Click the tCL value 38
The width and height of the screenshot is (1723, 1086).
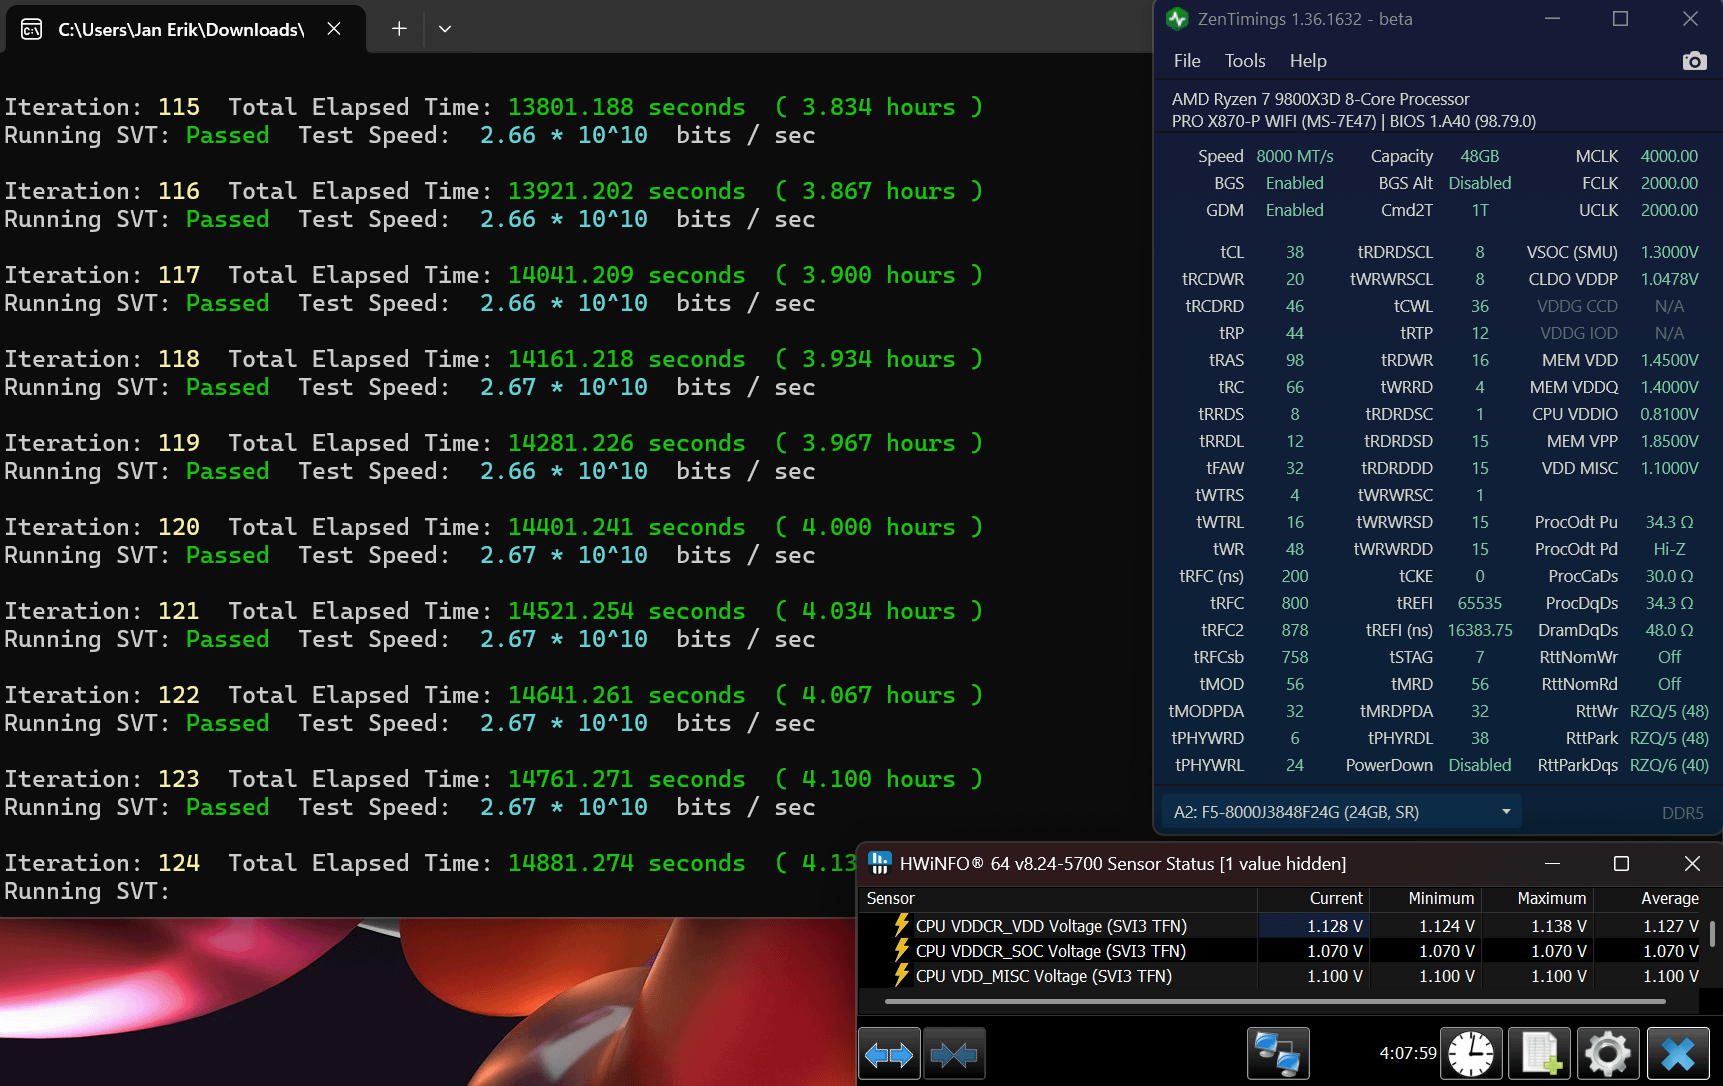[x=1295, y=252]
